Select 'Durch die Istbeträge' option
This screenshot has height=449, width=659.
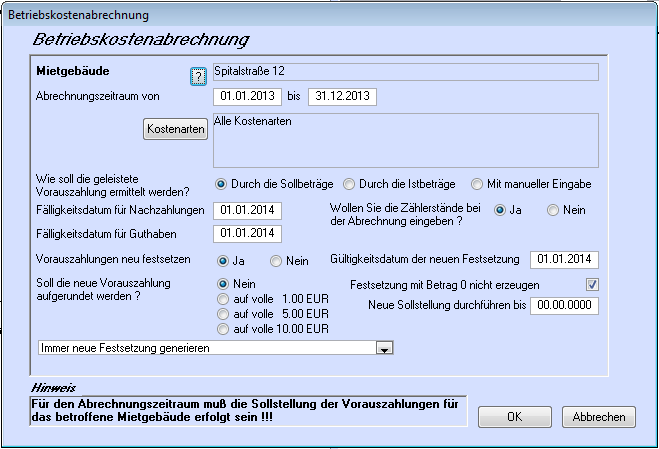click(349, 184)
